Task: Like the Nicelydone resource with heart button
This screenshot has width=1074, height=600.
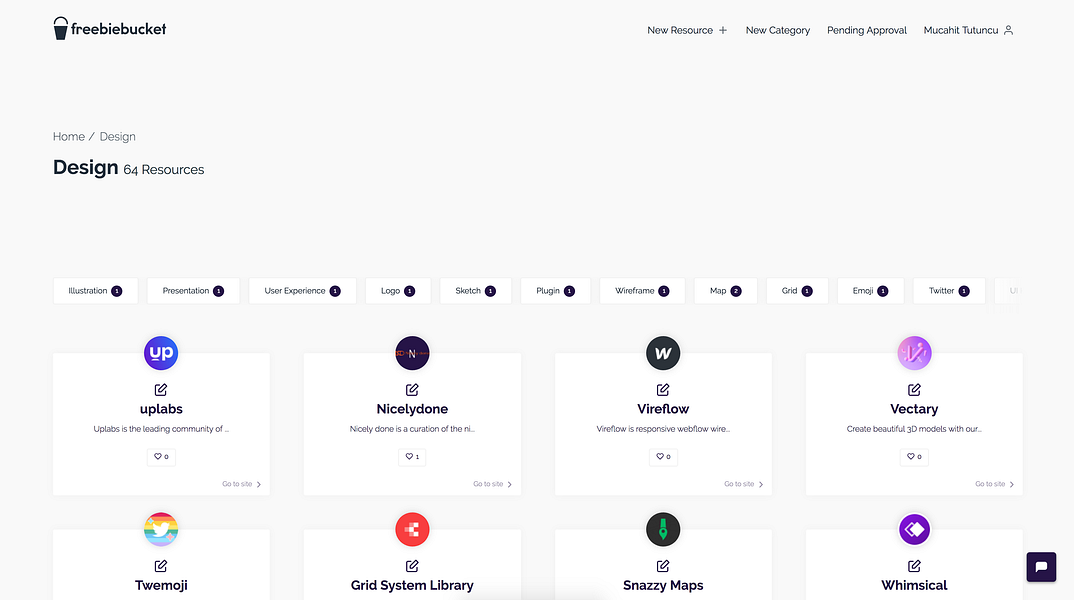Action: (412, 456)
